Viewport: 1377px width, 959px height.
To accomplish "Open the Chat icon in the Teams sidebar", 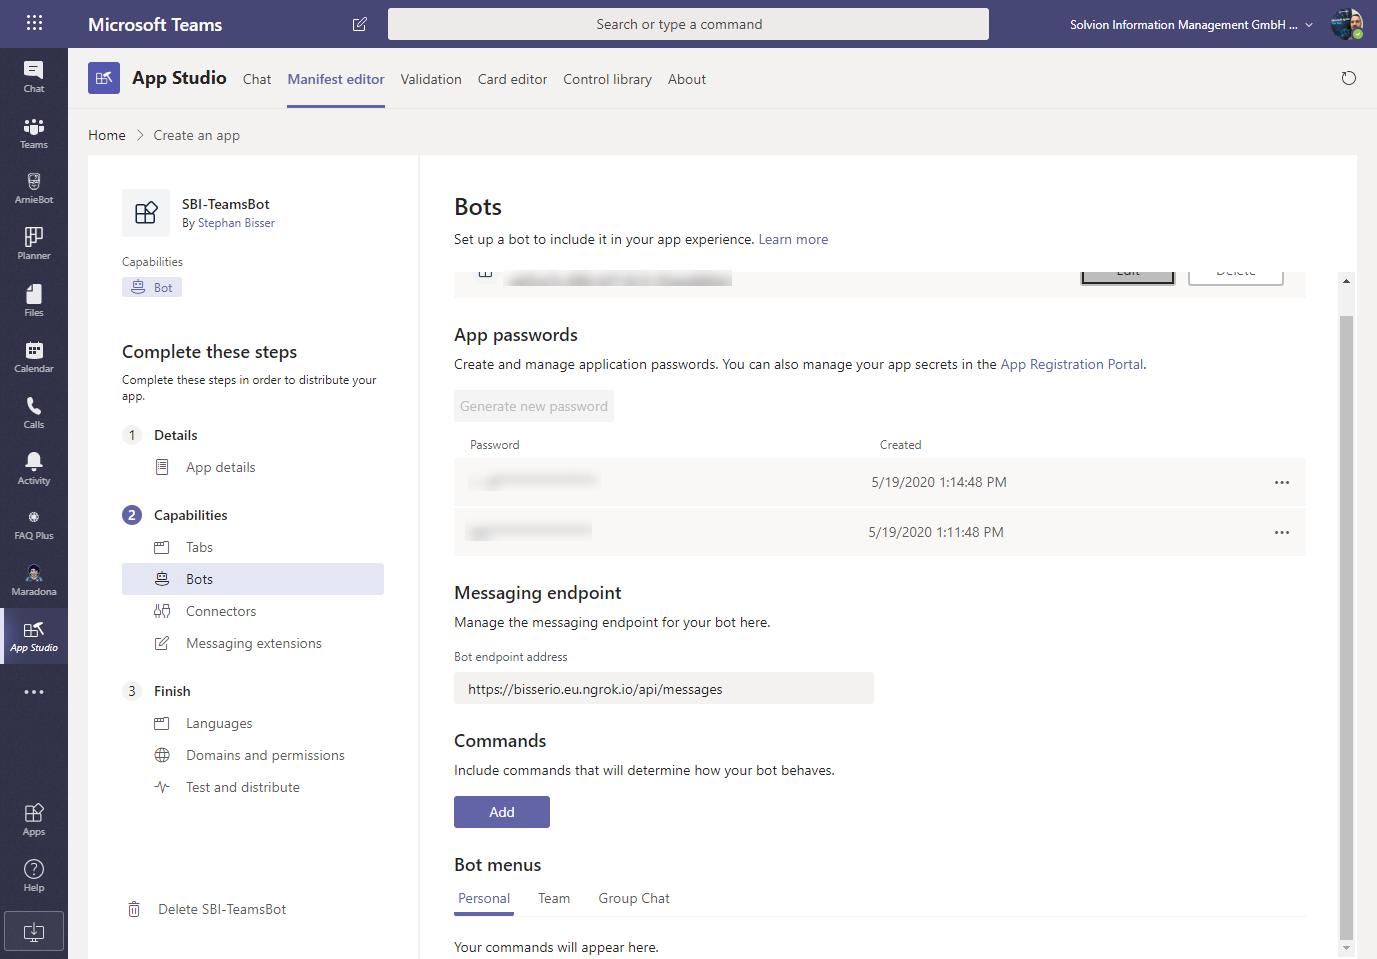I will point(34,76).
